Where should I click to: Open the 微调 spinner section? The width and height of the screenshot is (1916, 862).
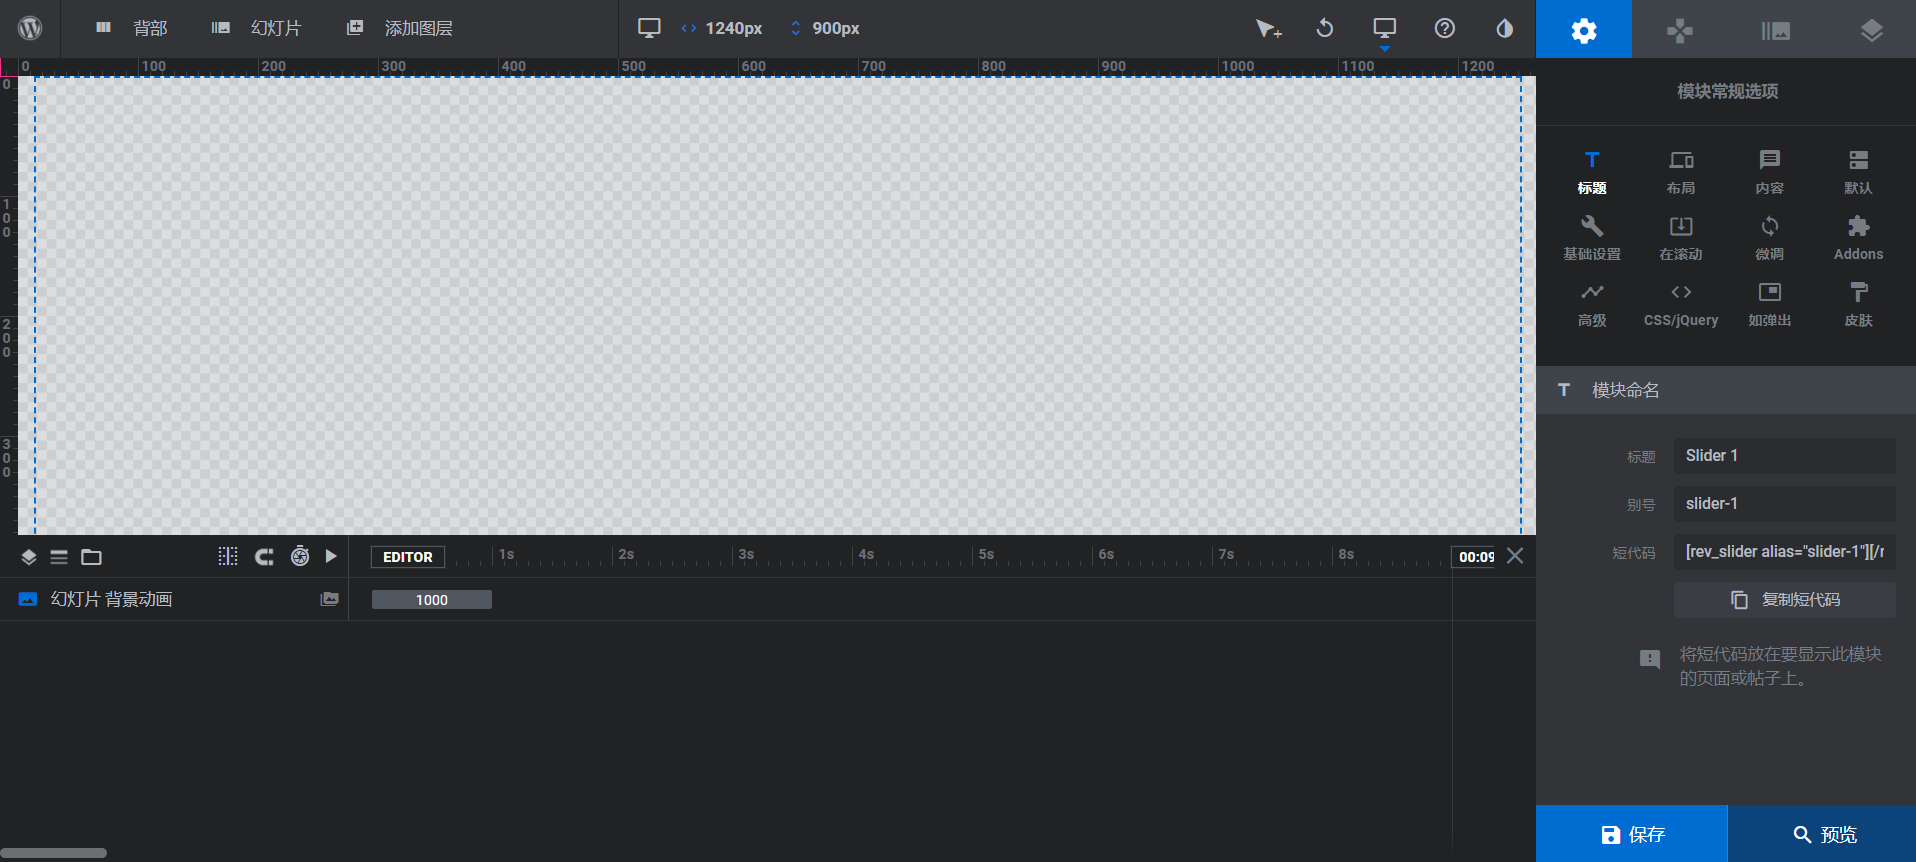(x=1770, y=238)
